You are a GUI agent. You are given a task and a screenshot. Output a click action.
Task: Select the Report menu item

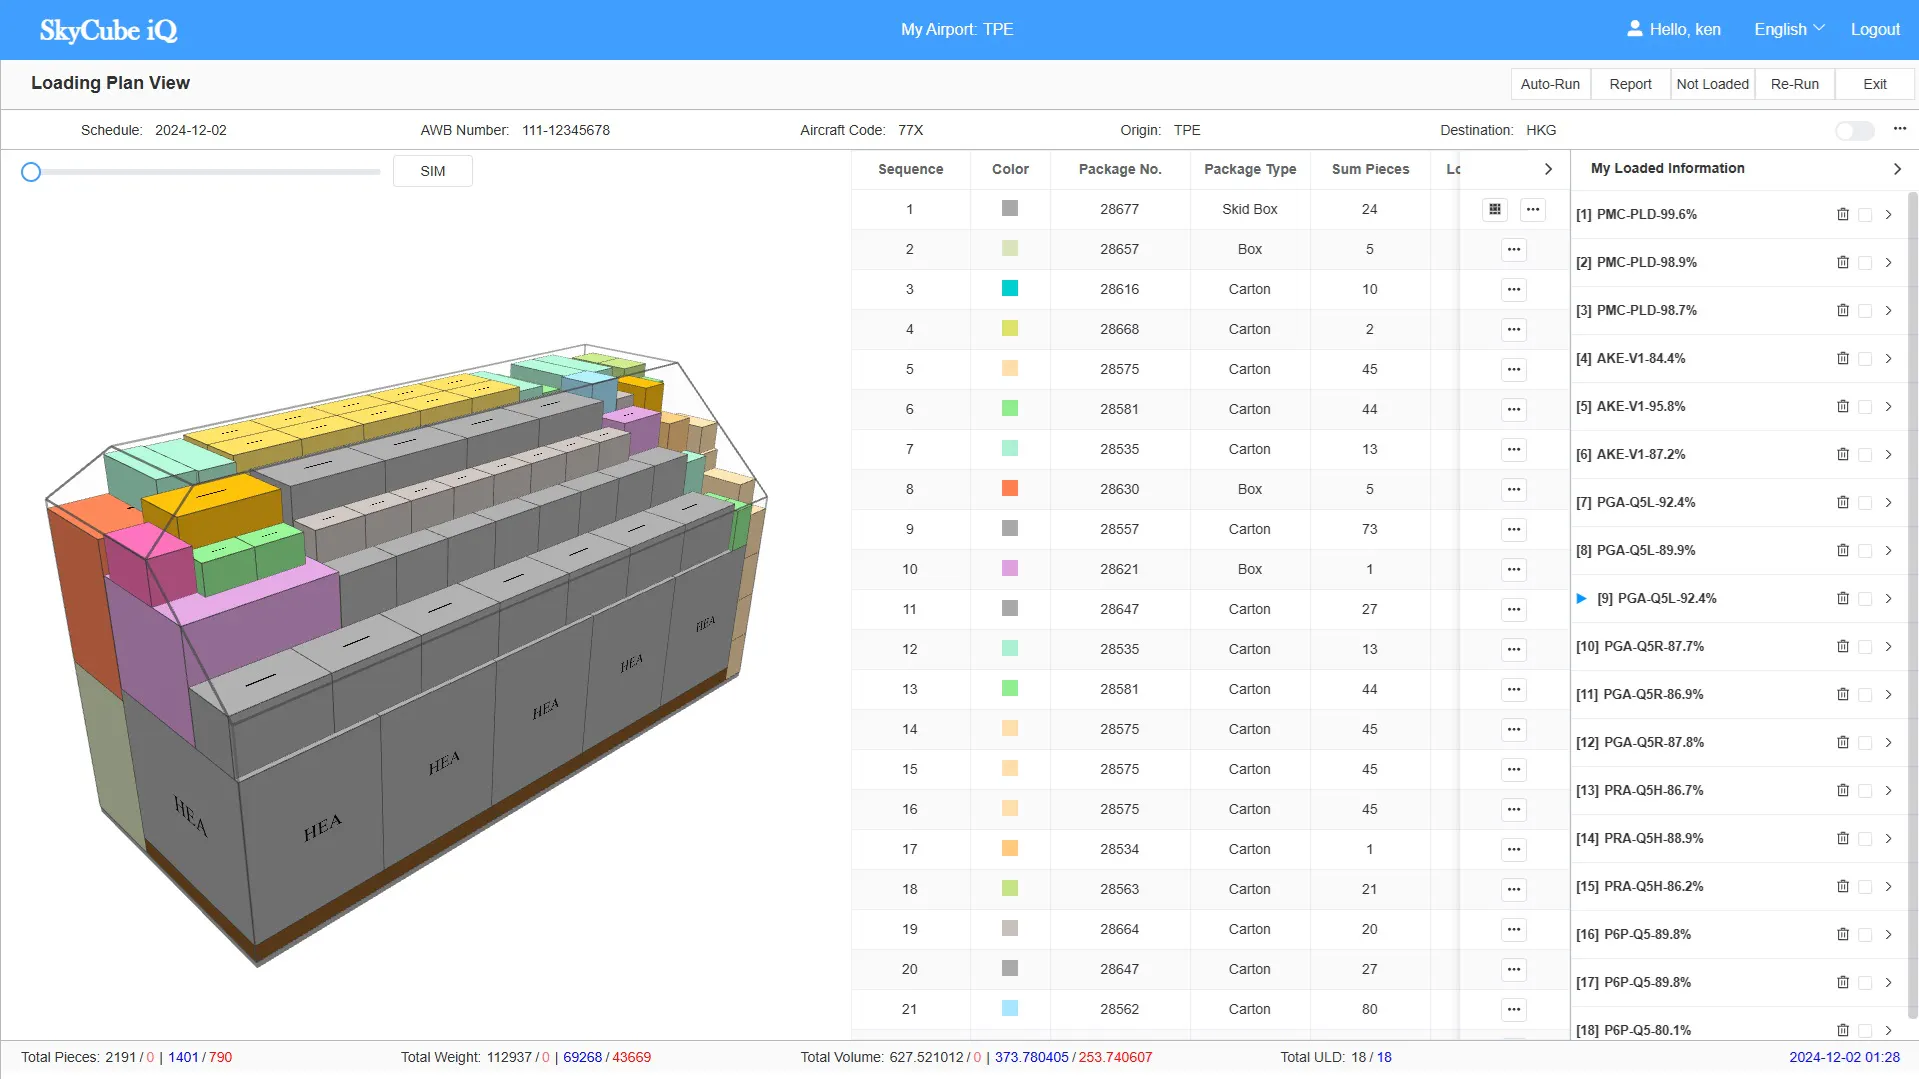tap(1630, 84)
